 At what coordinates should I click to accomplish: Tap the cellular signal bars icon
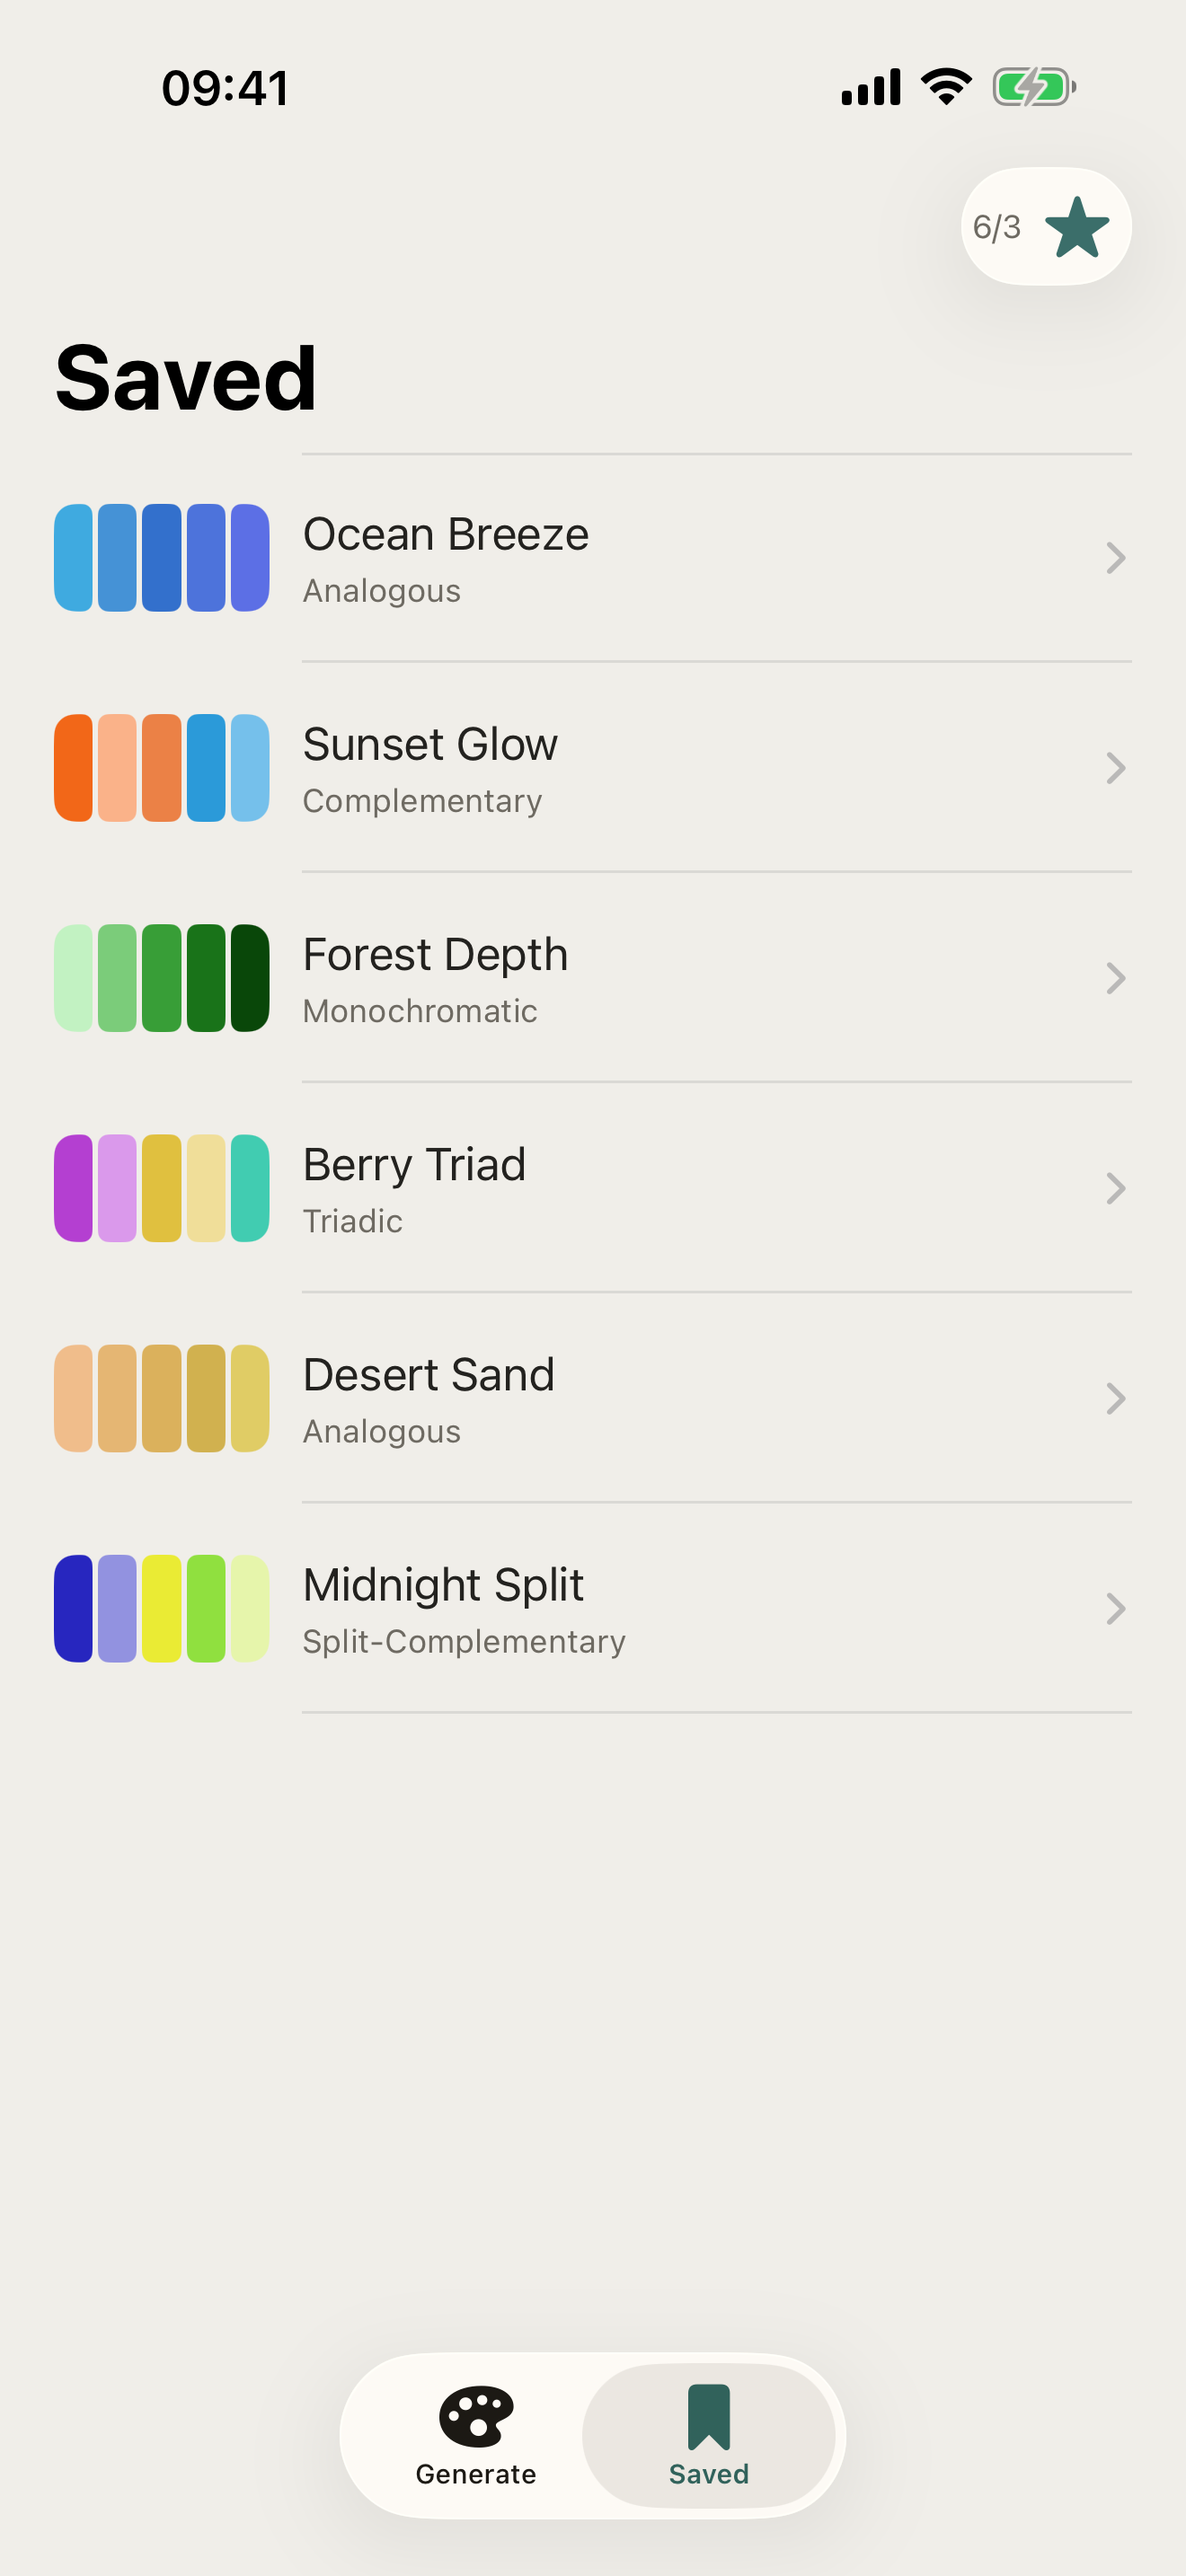871,87
